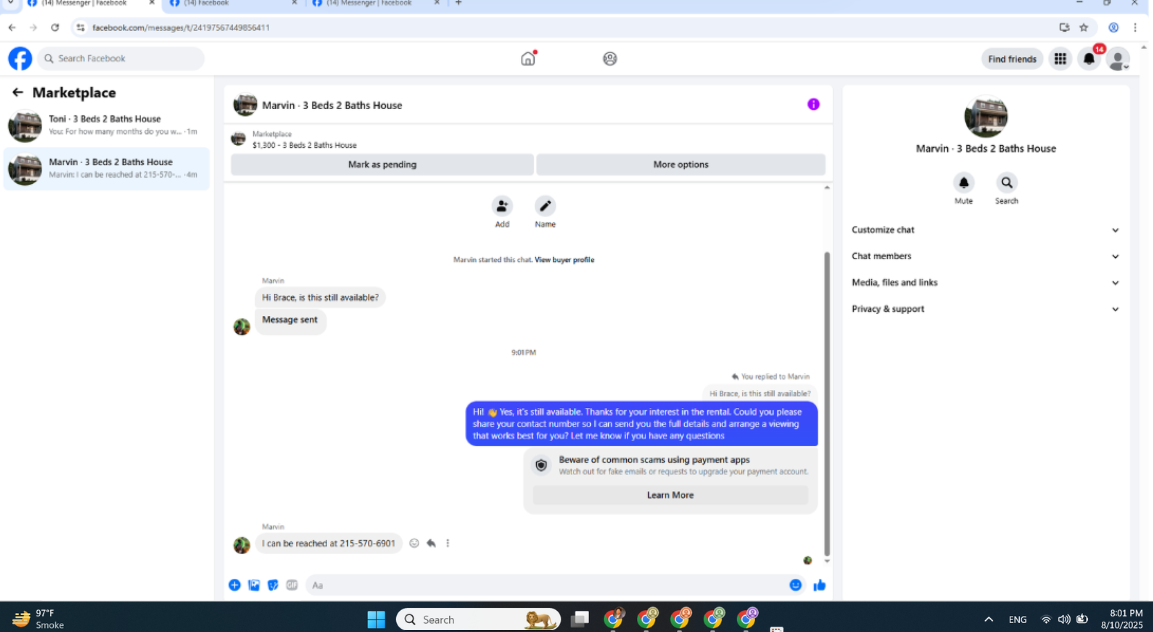This screenshot has height=632, width=1153.
Task: Open Chrome three-dot menu
Action: point(1135,27)
